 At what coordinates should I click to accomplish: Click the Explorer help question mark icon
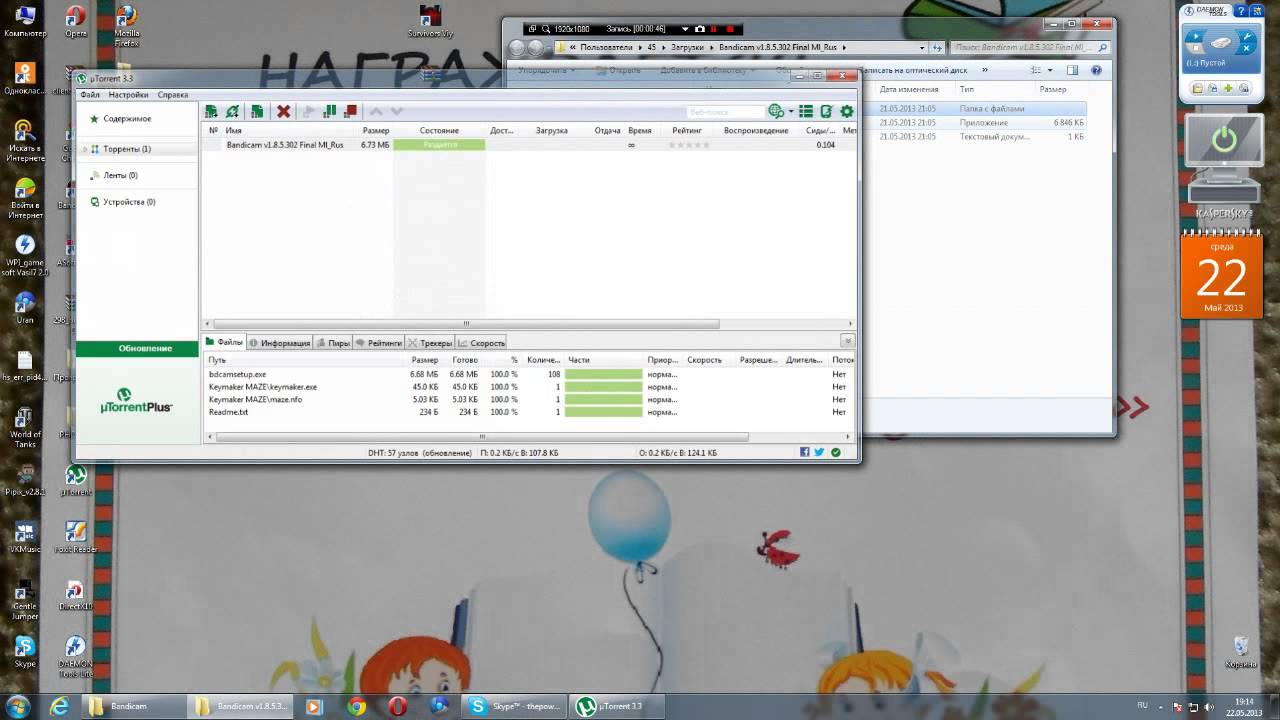coord(1097,70)
